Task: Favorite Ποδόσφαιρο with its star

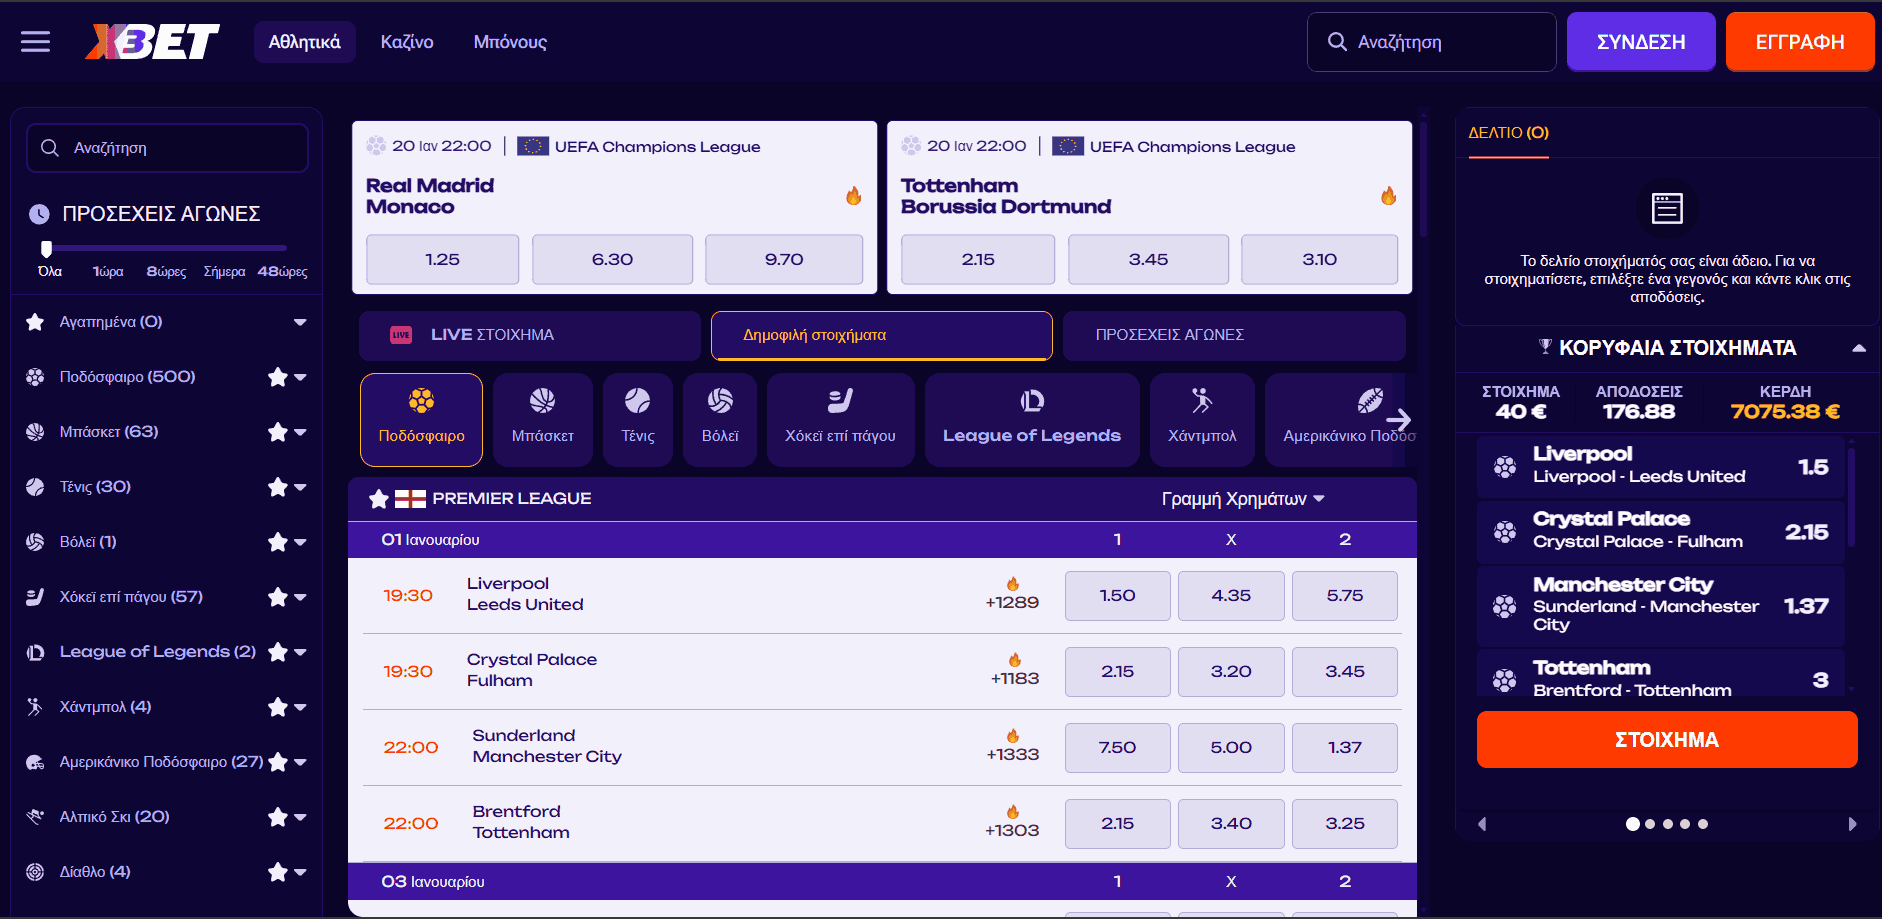Action: [277, 377]
